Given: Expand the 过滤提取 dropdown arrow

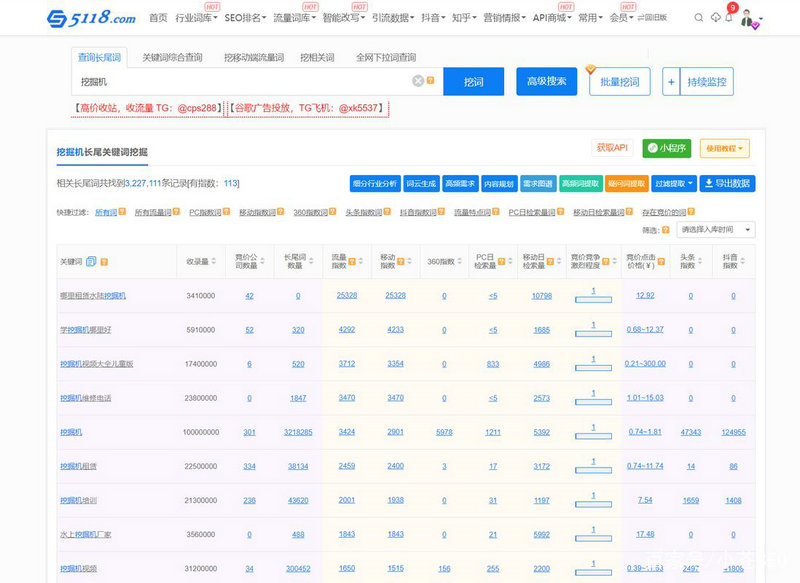Looking at the screenshot, I should click(689, 183).
